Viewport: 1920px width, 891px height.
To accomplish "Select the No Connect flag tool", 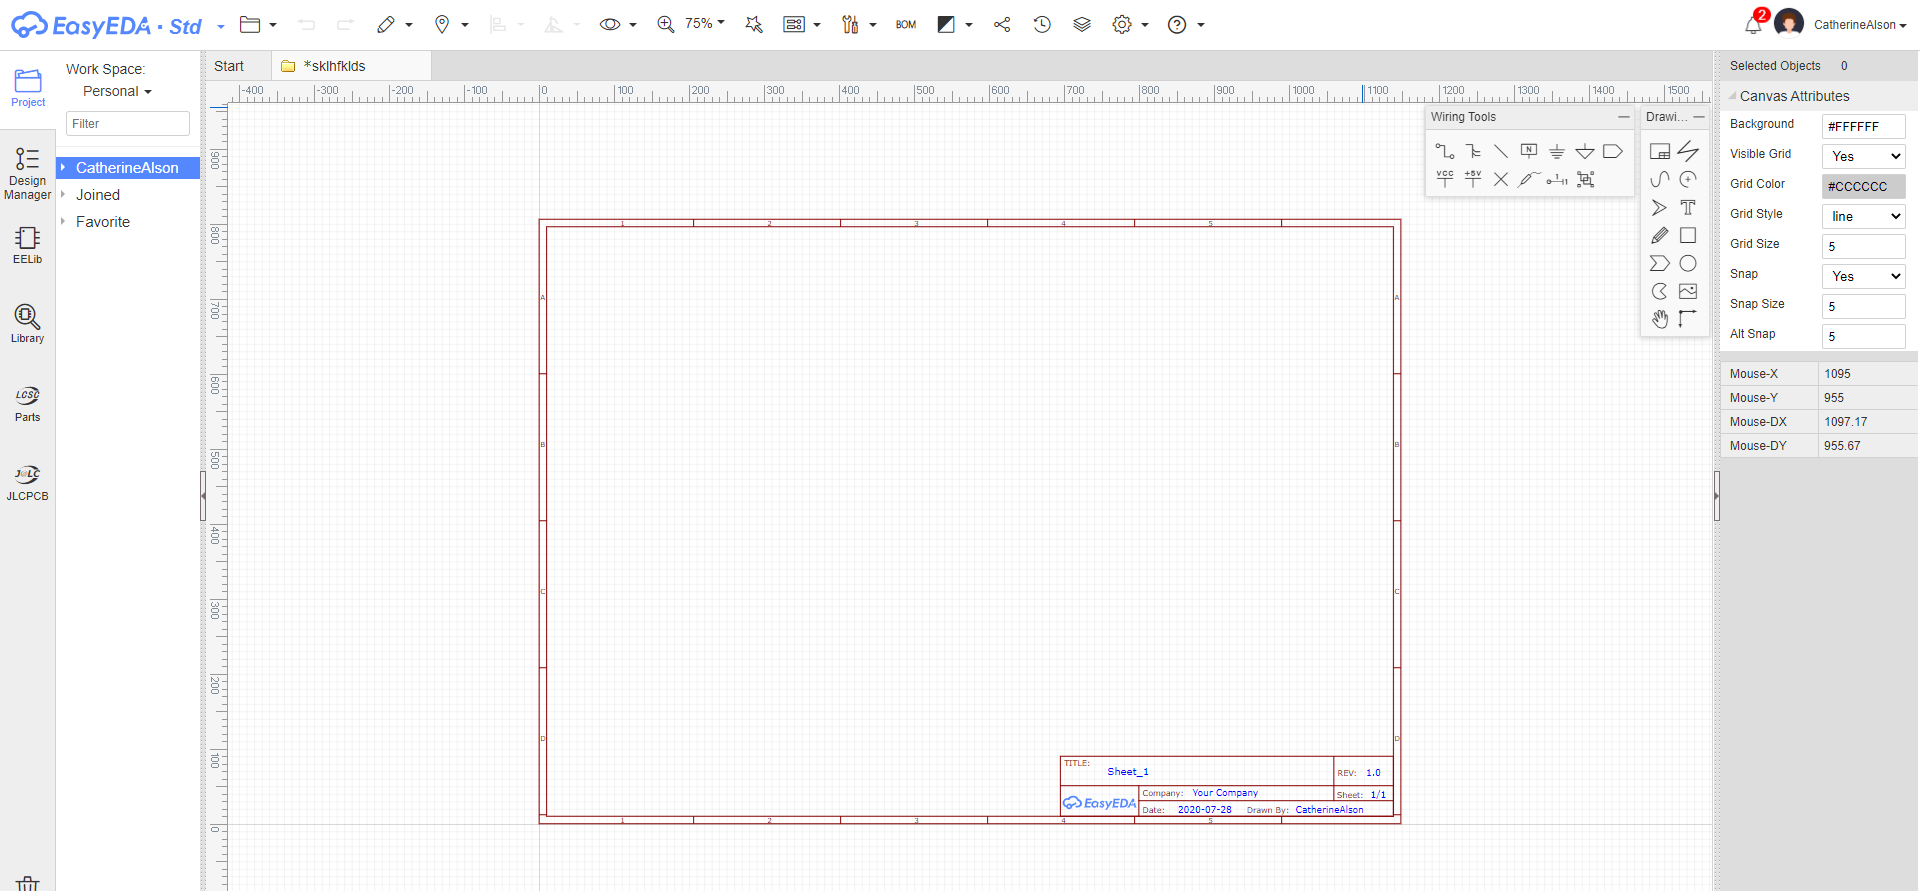I will [1501, 179].
